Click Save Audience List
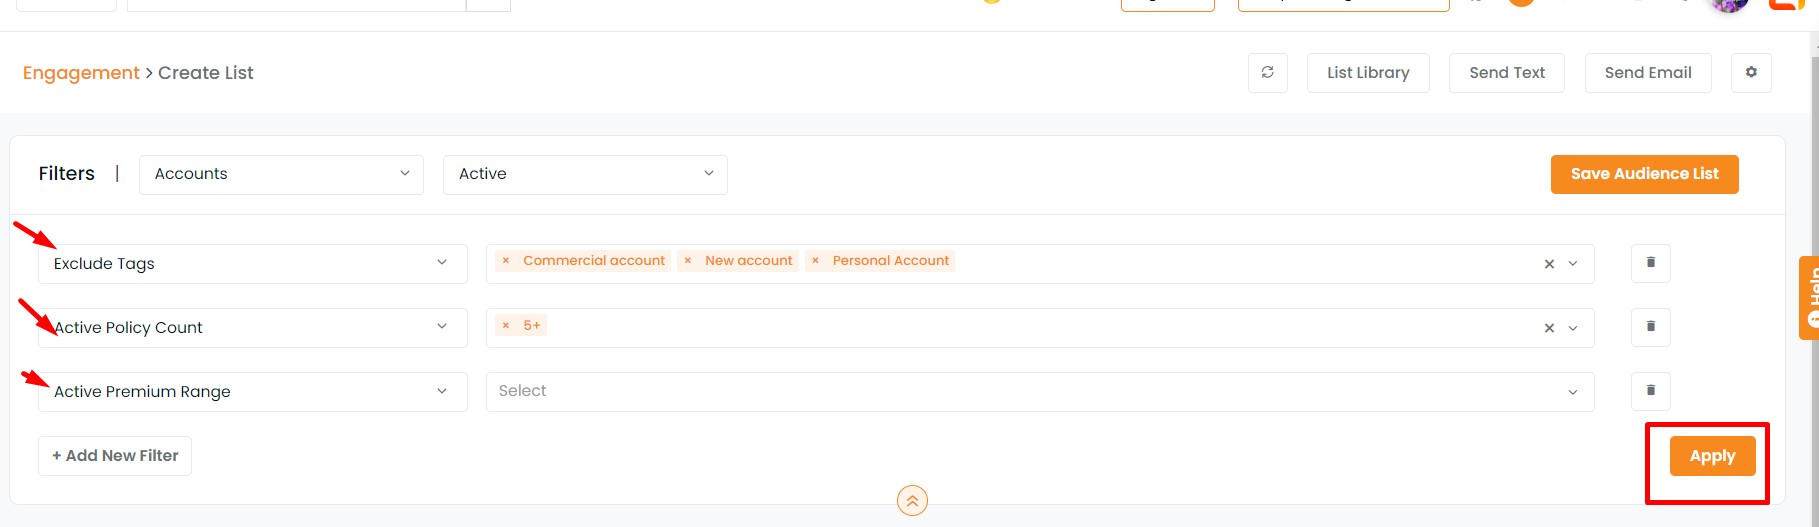 click(x=1644, y=174)
